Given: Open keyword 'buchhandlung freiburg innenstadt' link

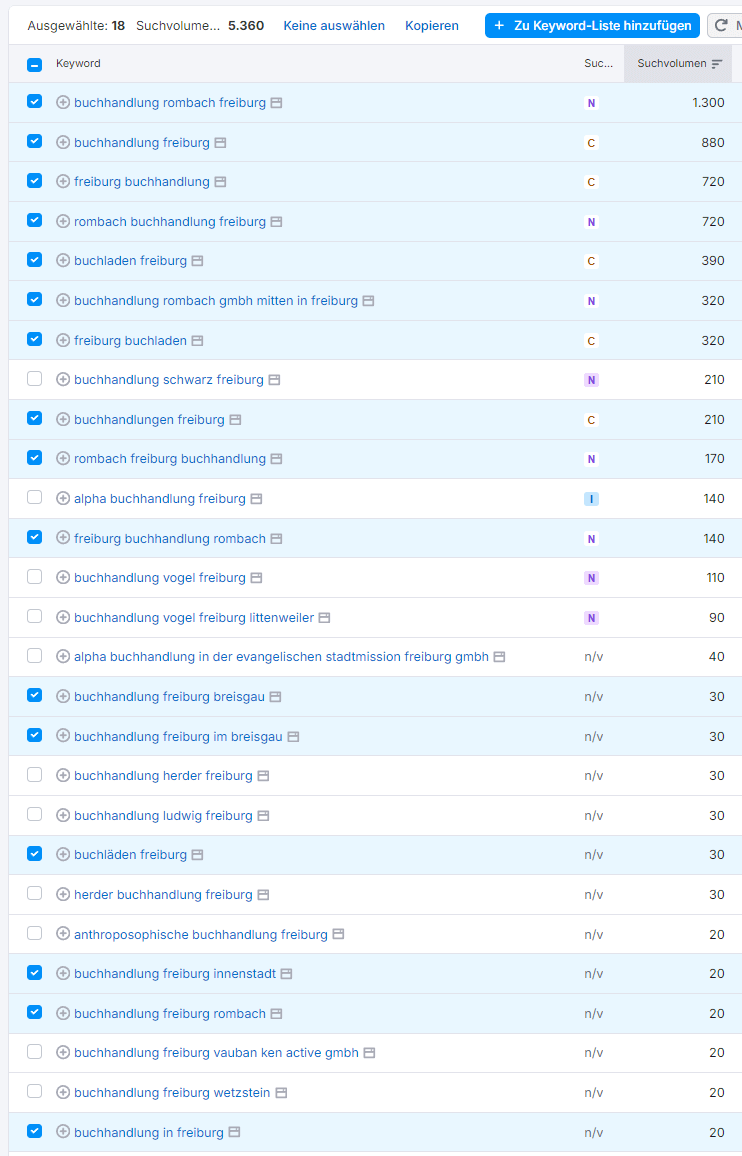Looking at the screenshot, I should point(175,974).
